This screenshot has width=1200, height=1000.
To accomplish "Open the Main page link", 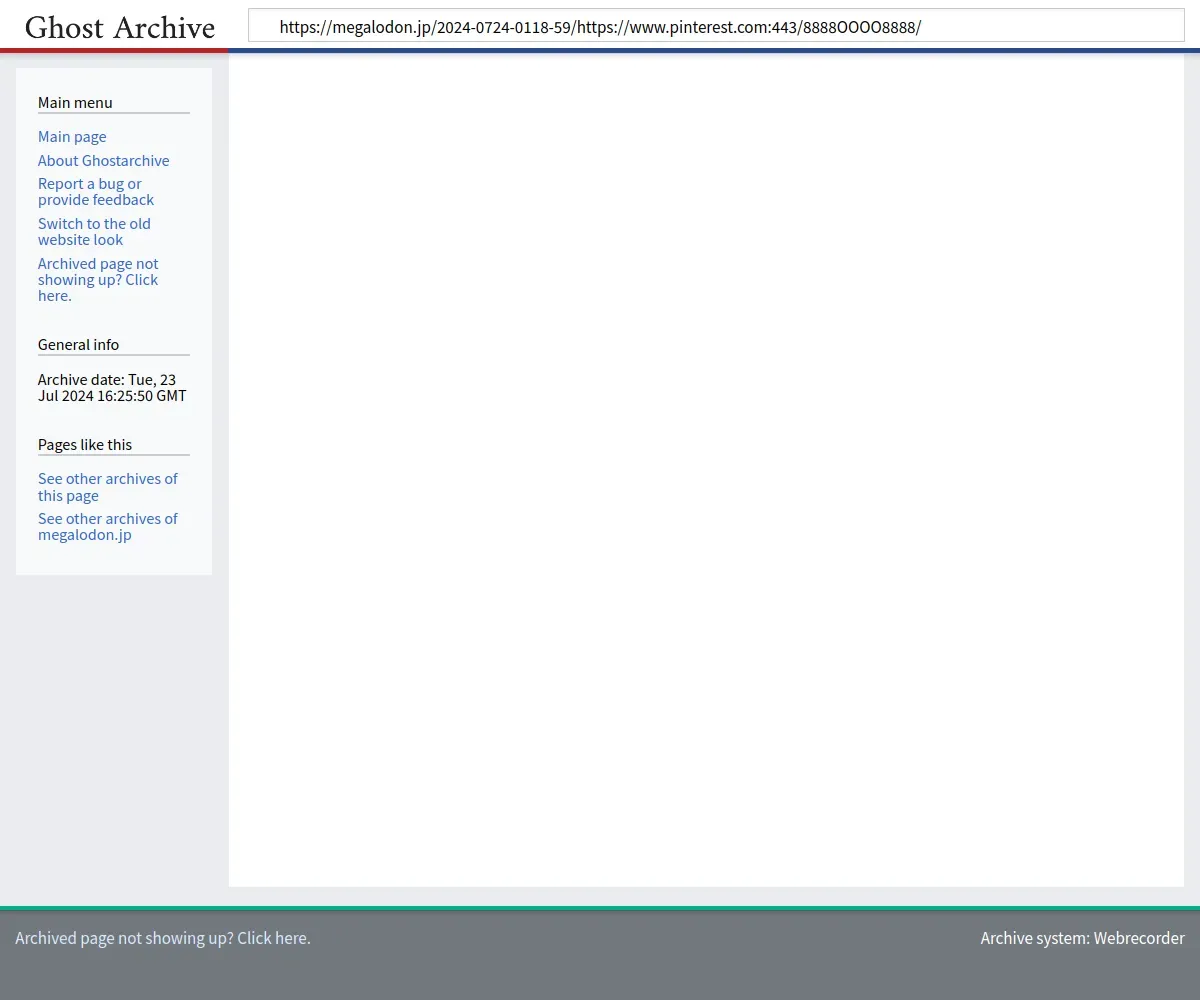I will tap(72, 137).
